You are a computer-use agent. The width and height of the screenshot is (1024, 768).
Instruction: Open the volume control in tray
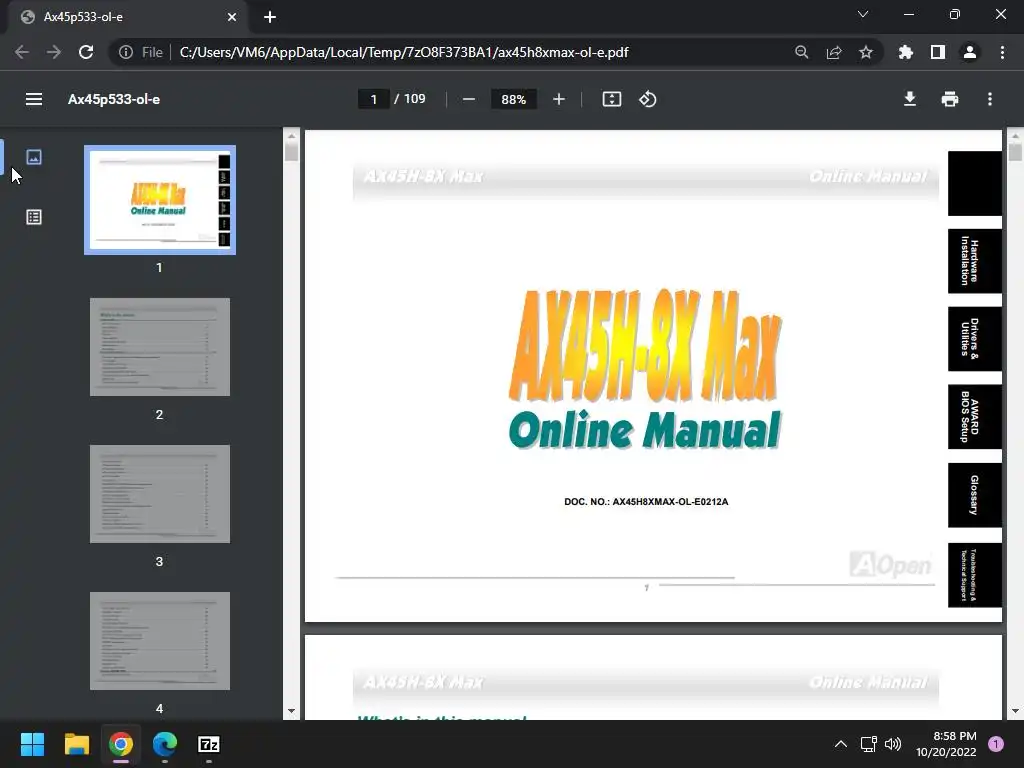pos(893,744)
